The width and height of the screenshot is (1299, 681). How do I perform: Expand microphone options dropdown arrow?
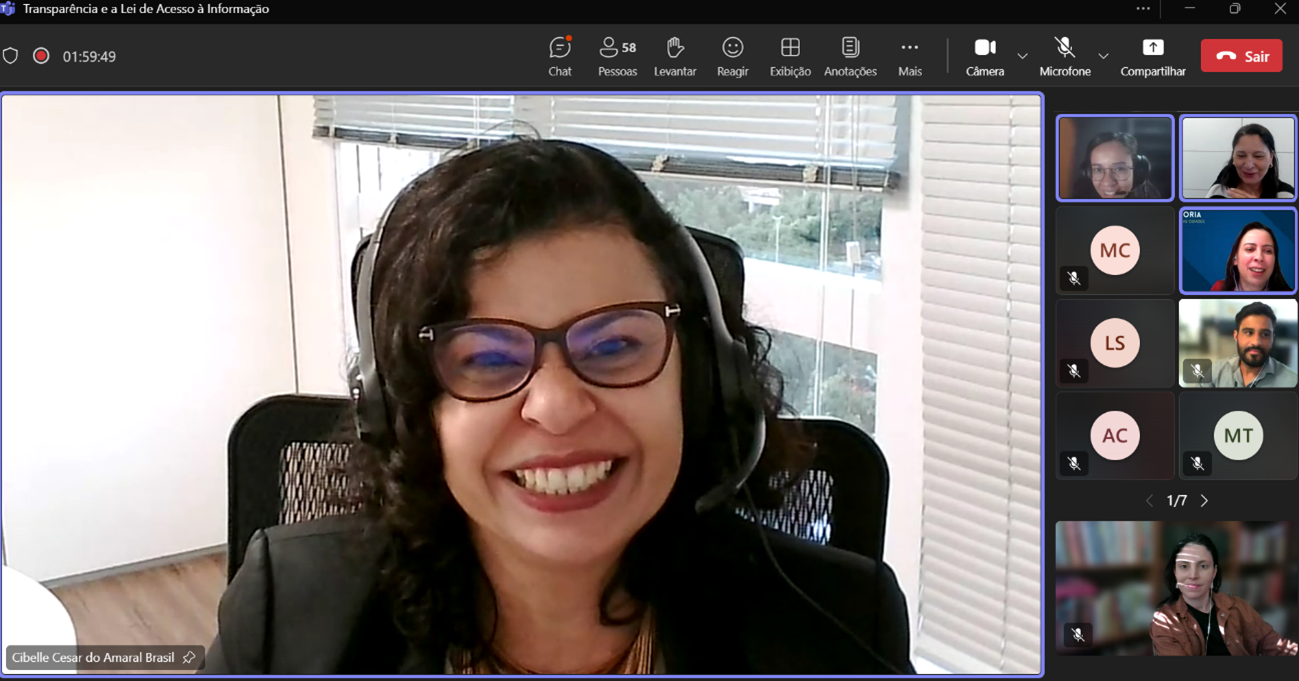click(1103, 56)
